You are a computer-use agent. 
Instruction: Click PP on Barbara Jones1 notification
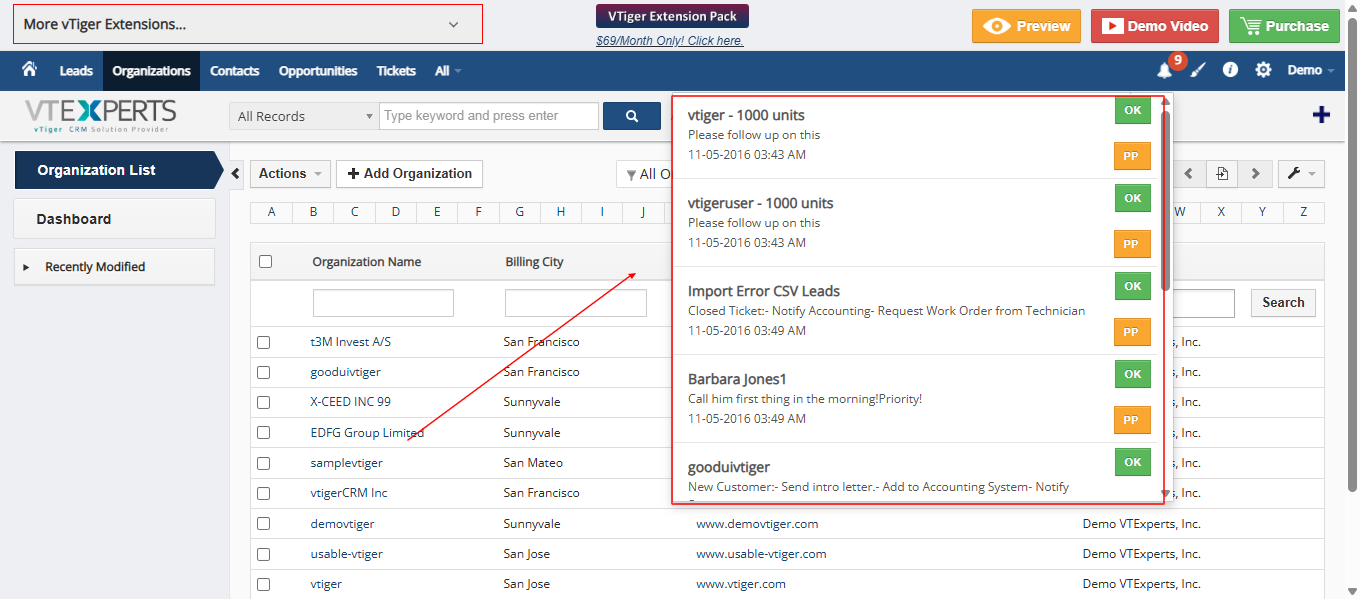click(x=1132, y=420)
